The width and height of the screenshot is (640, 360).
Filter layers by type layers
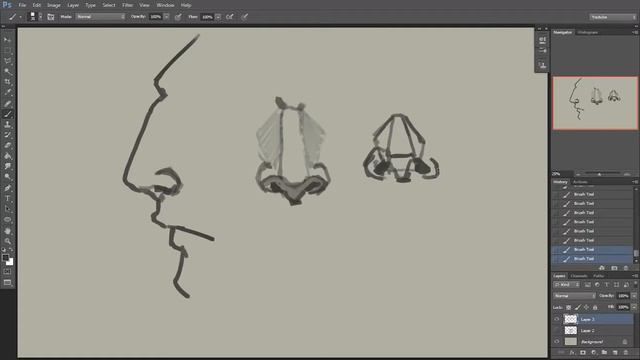(x=607, y=284)
